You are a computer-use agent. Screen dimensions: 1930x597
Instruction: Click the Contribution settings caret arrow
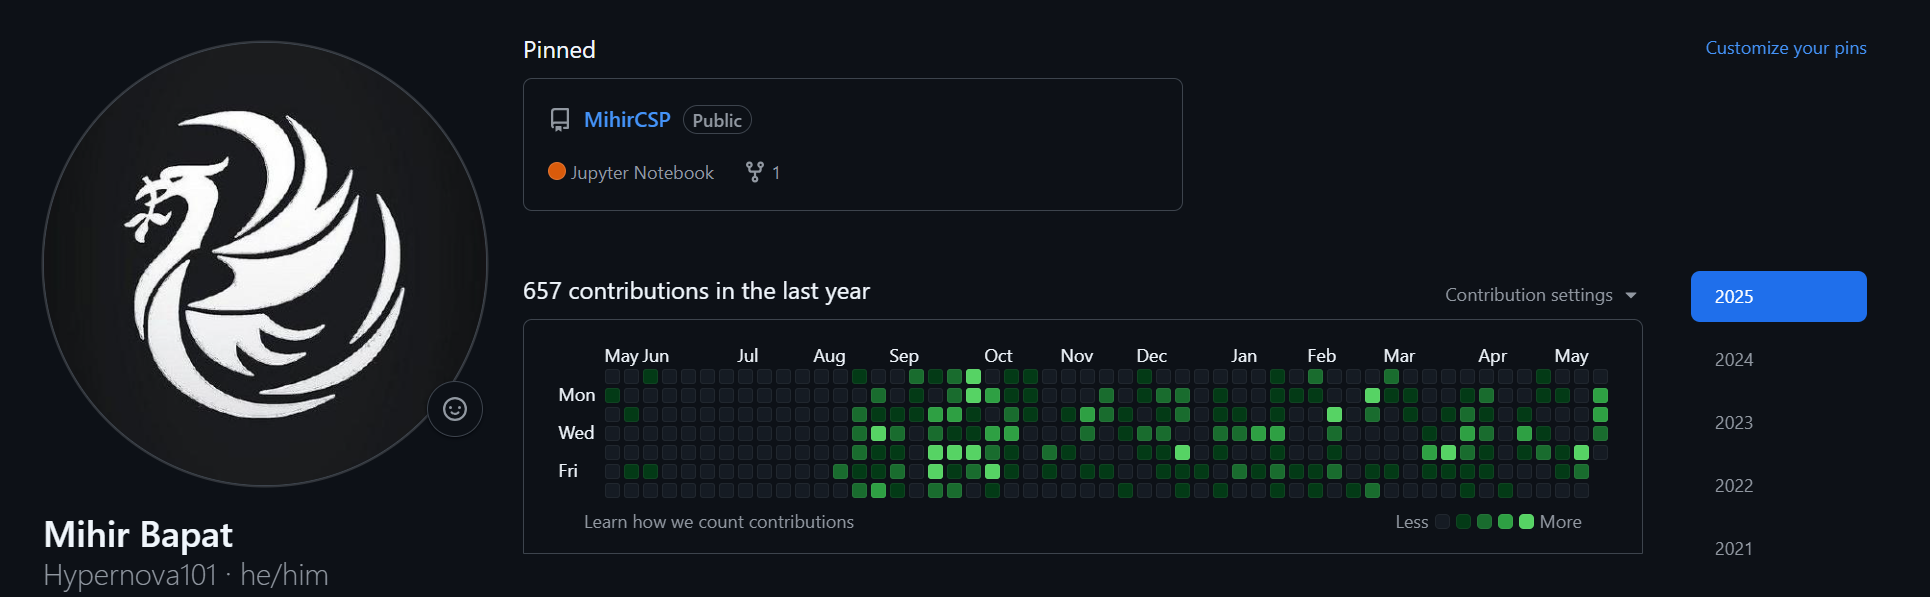pos(1631,296)
